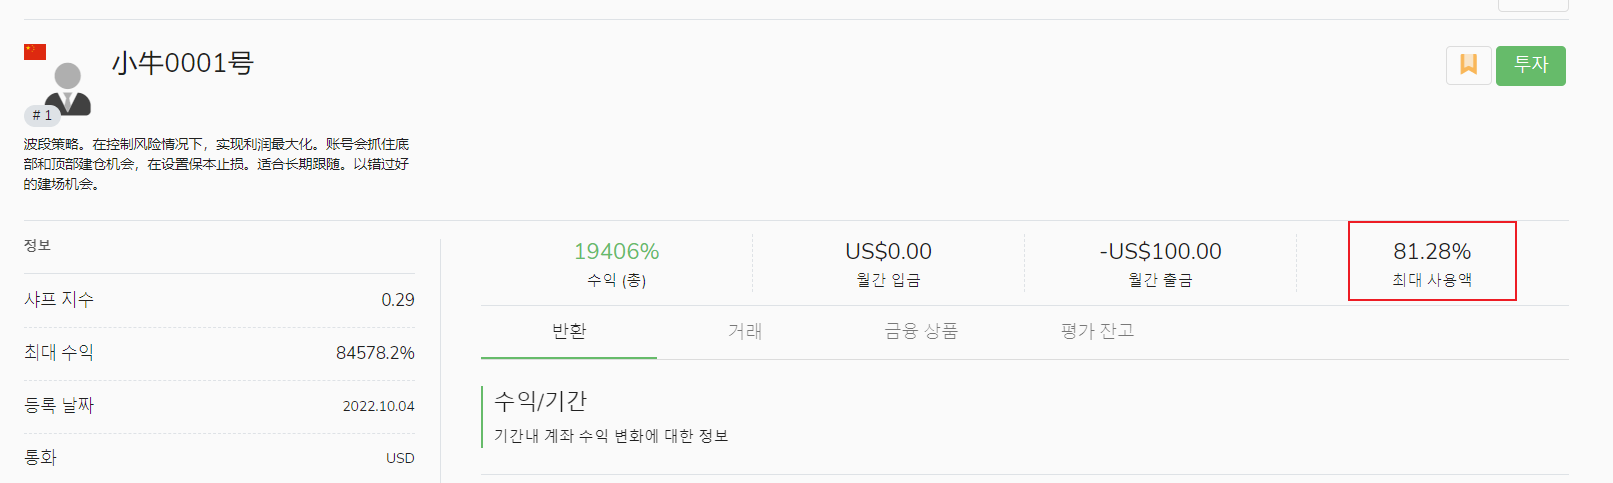Switch to the 반환 tab
Viewport: 1613px width, 483px height.
point(569,331)
